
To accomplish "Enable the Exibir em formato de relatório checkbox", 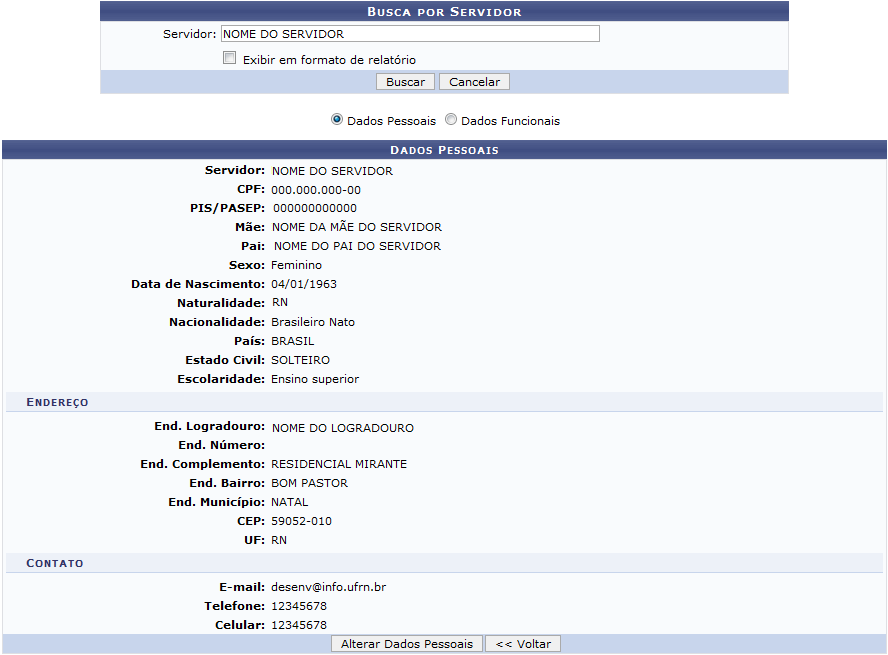I will 230,59.
